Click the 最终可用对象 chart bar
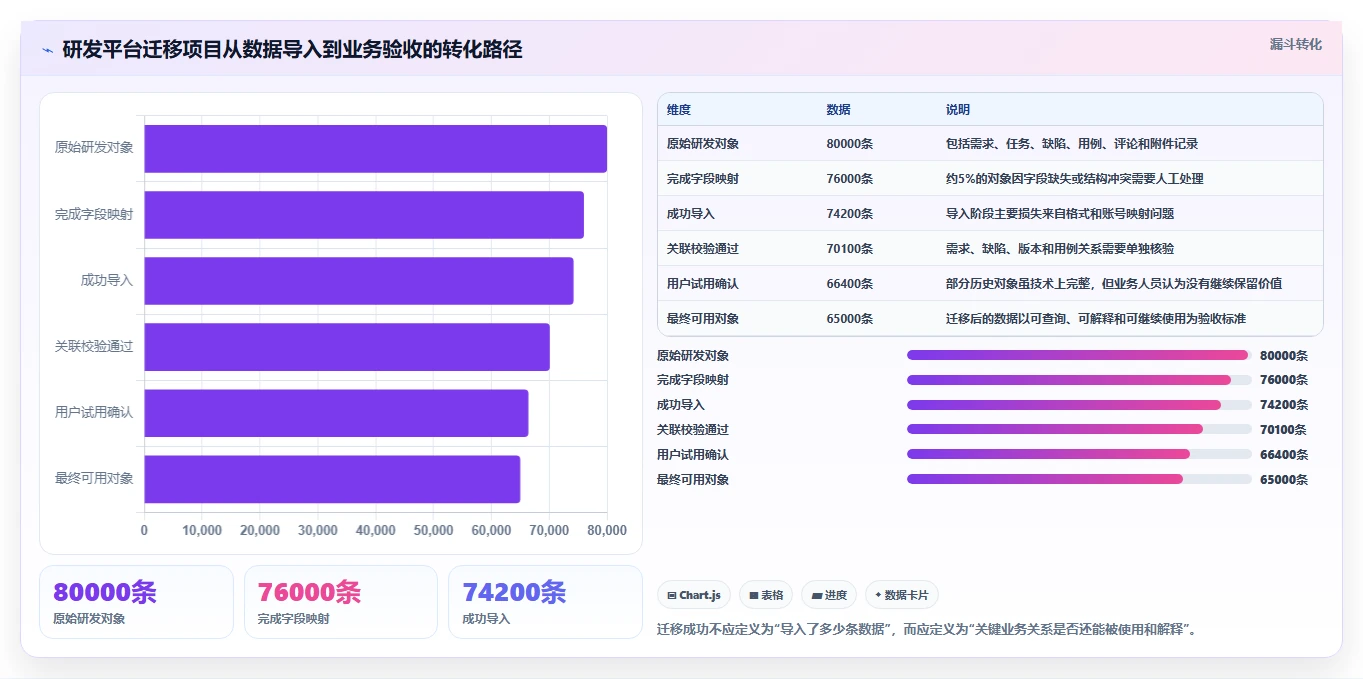Screen dimensions: 1363x679 (332, 478)
